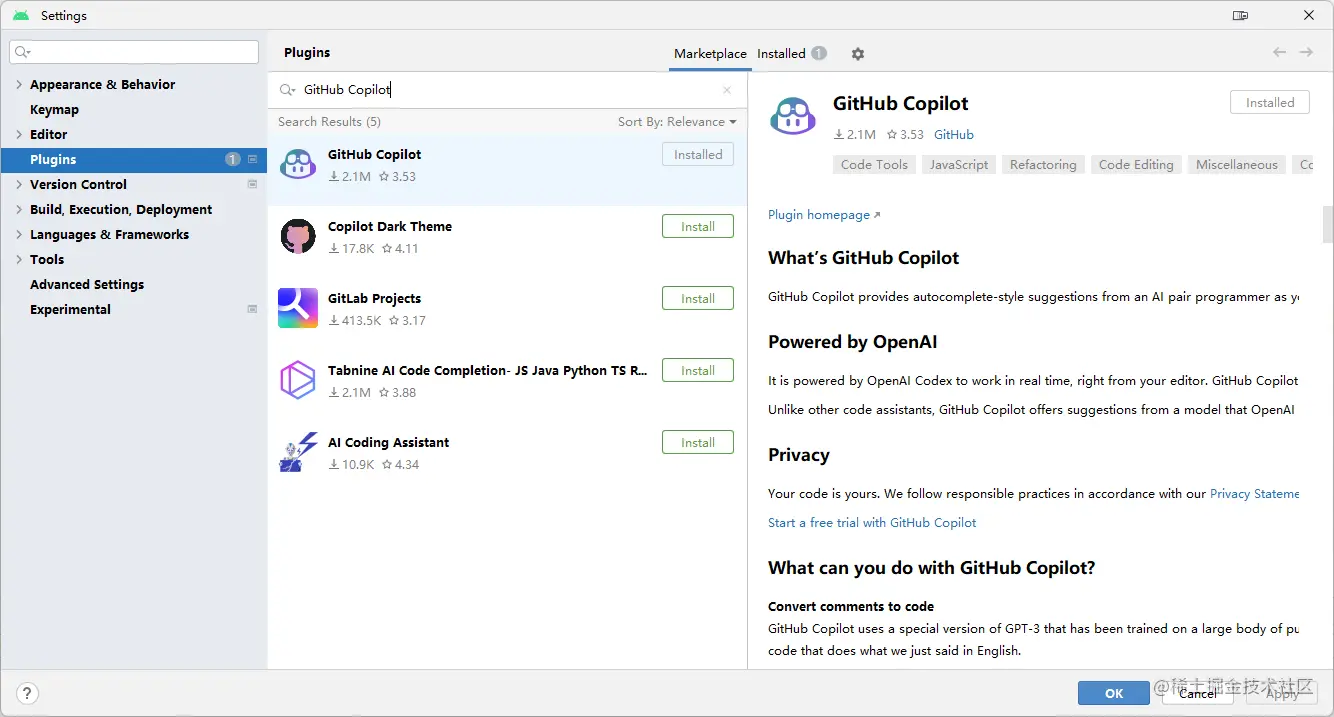Focus the plugin search field with GitHub Copilot
The width and height of the screenshot is (1334, 717).
click(507, 90)
